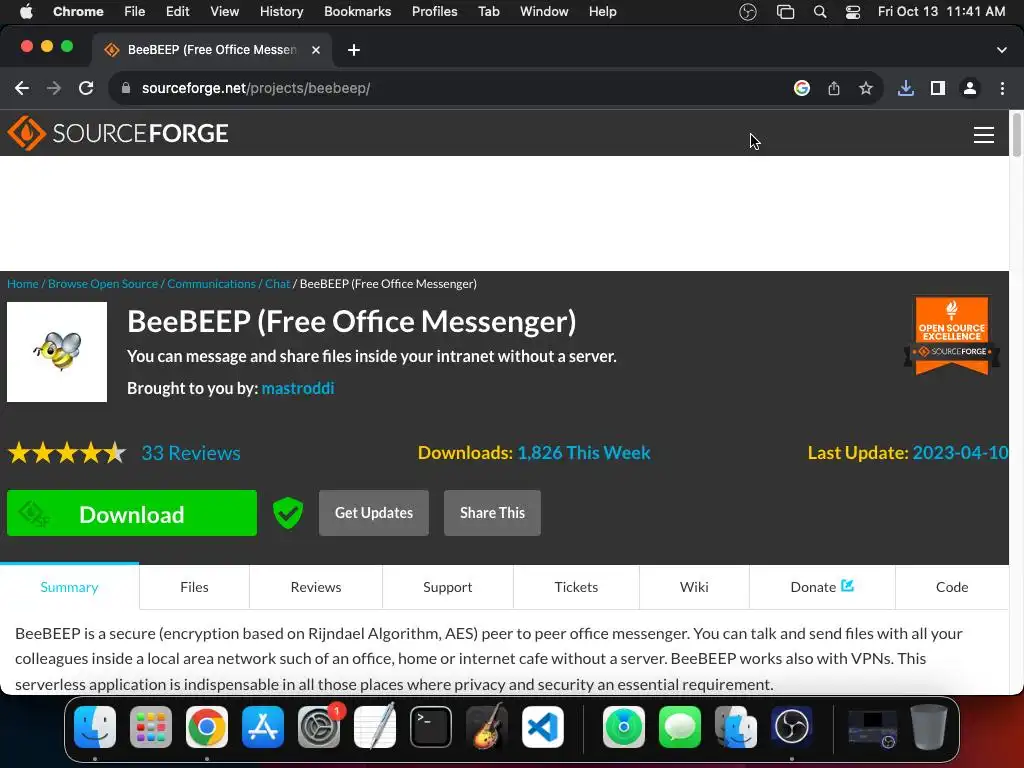Open the Bookmarks menu
The height and width of the screenshot is (768, 1024).
pos(357,12)
